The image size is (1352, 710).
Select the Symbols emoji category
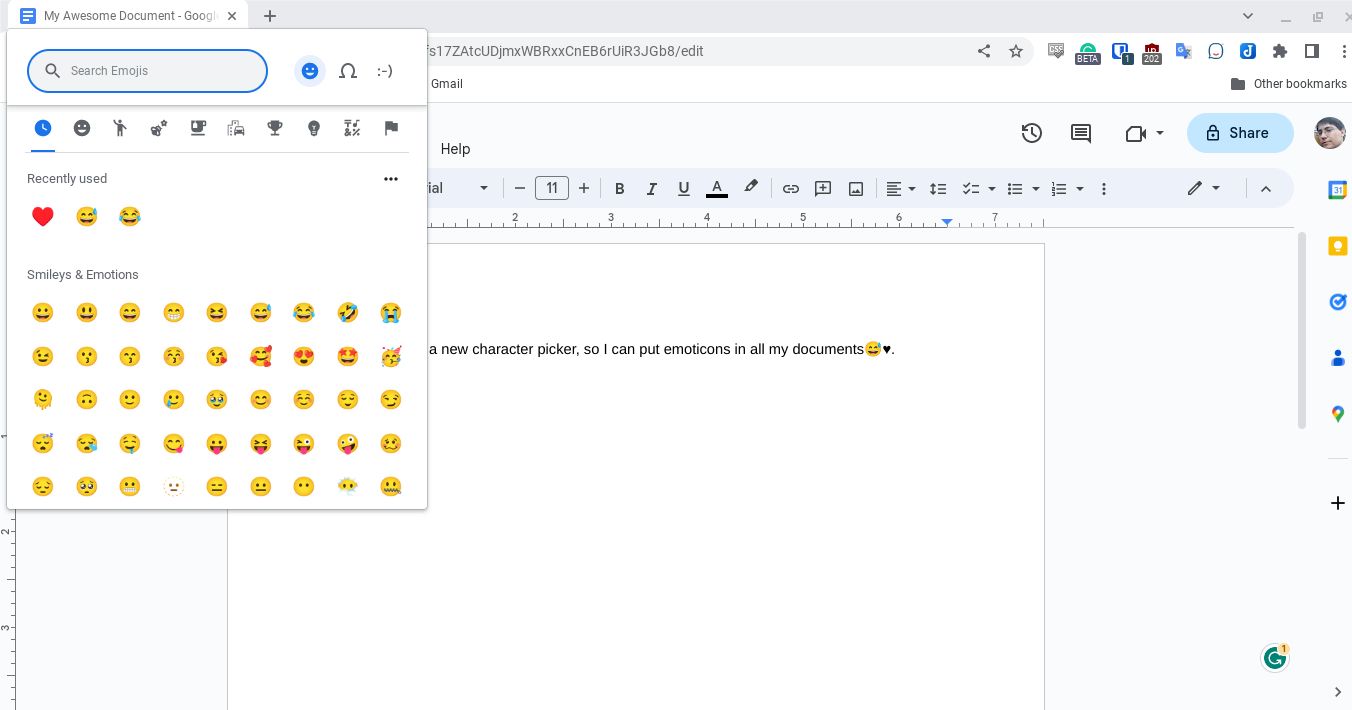coord(351,128)
